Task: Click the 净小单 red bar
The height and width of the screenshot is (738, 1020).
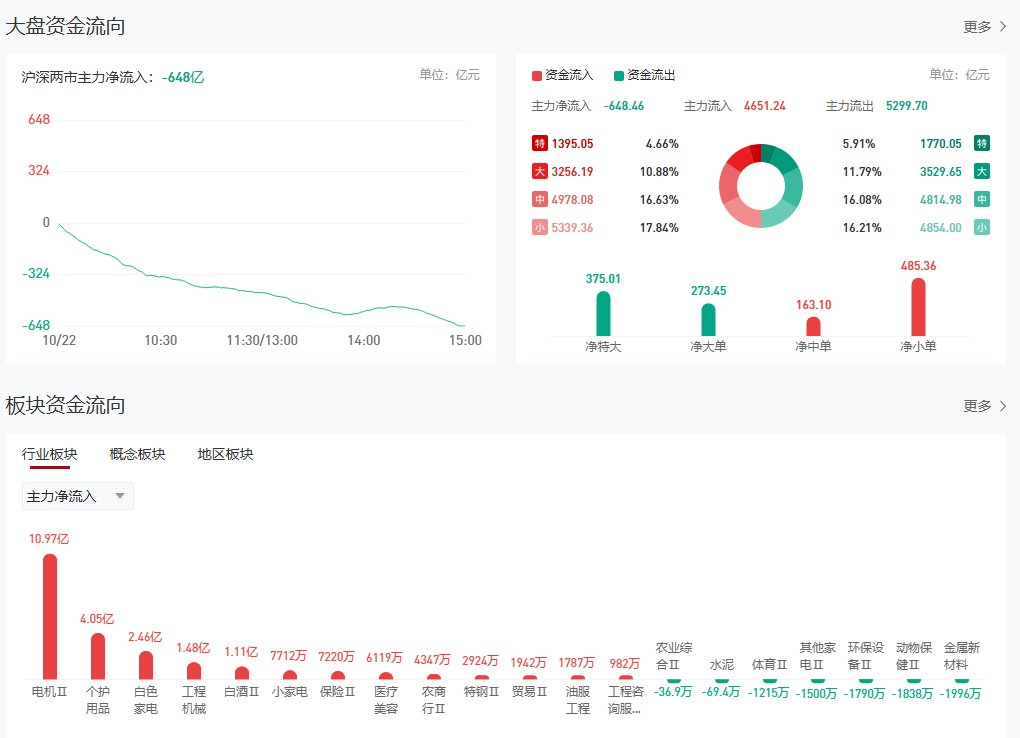Action: [x=918, y=307]
